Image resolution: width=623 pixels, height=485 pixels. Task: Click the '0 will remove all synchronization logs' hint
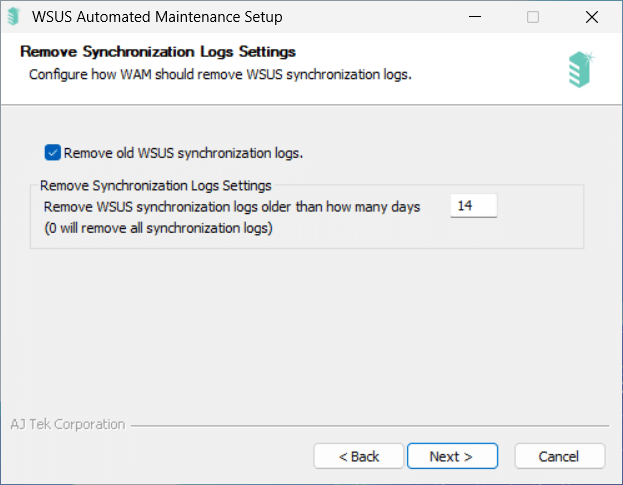tap(158, 228)
